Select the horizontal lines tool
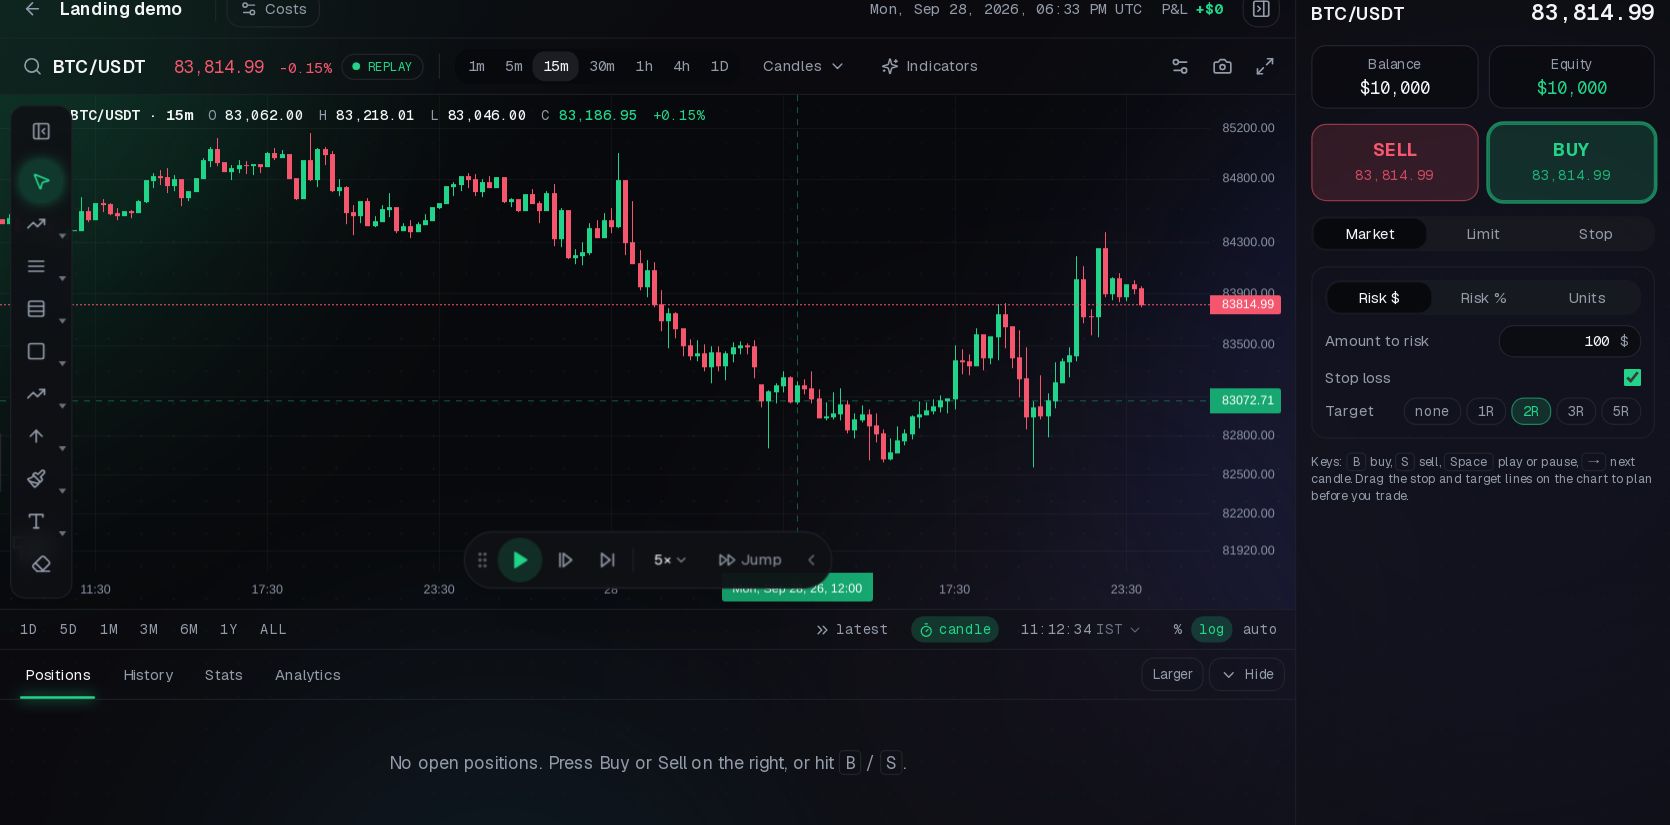 point(36,266)
